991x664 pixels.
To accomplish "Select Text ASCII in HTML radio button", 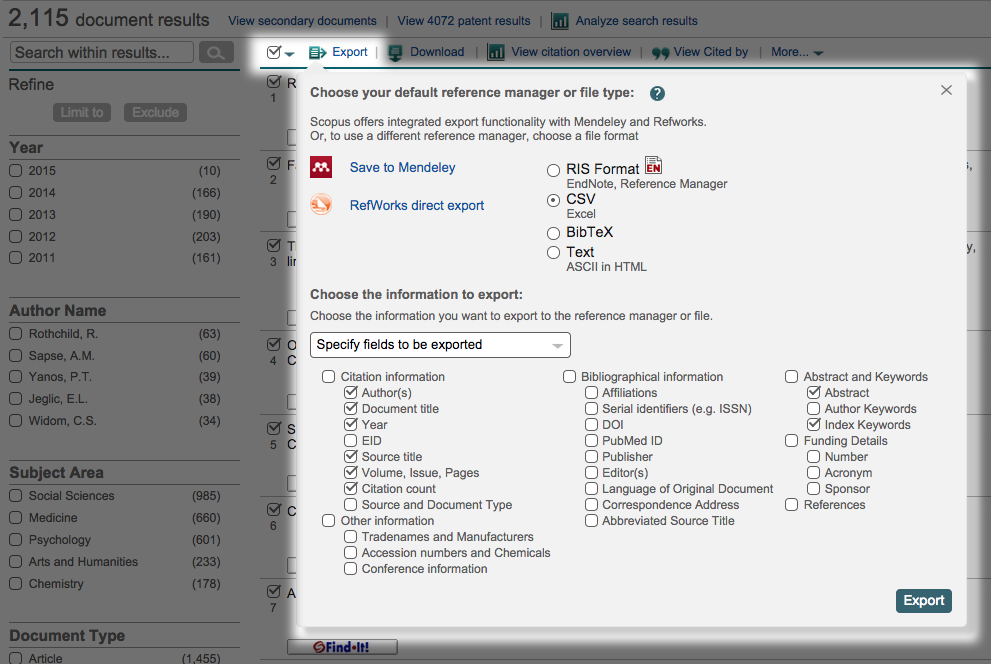I will [553, 253].
